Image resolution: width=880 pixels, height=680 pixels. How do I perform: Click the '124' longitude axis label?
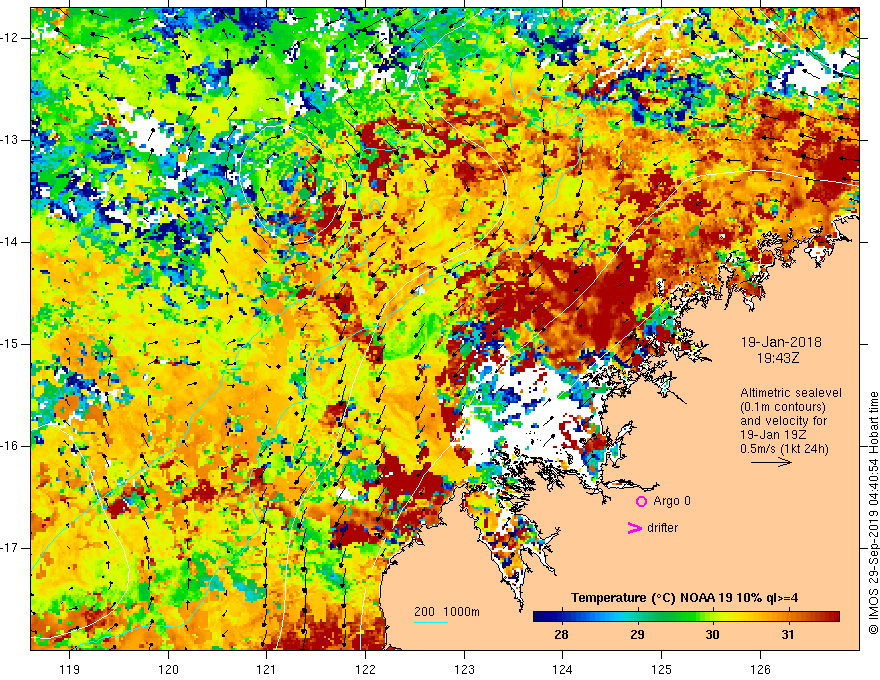pyautogui.click(x=563, y=669)
